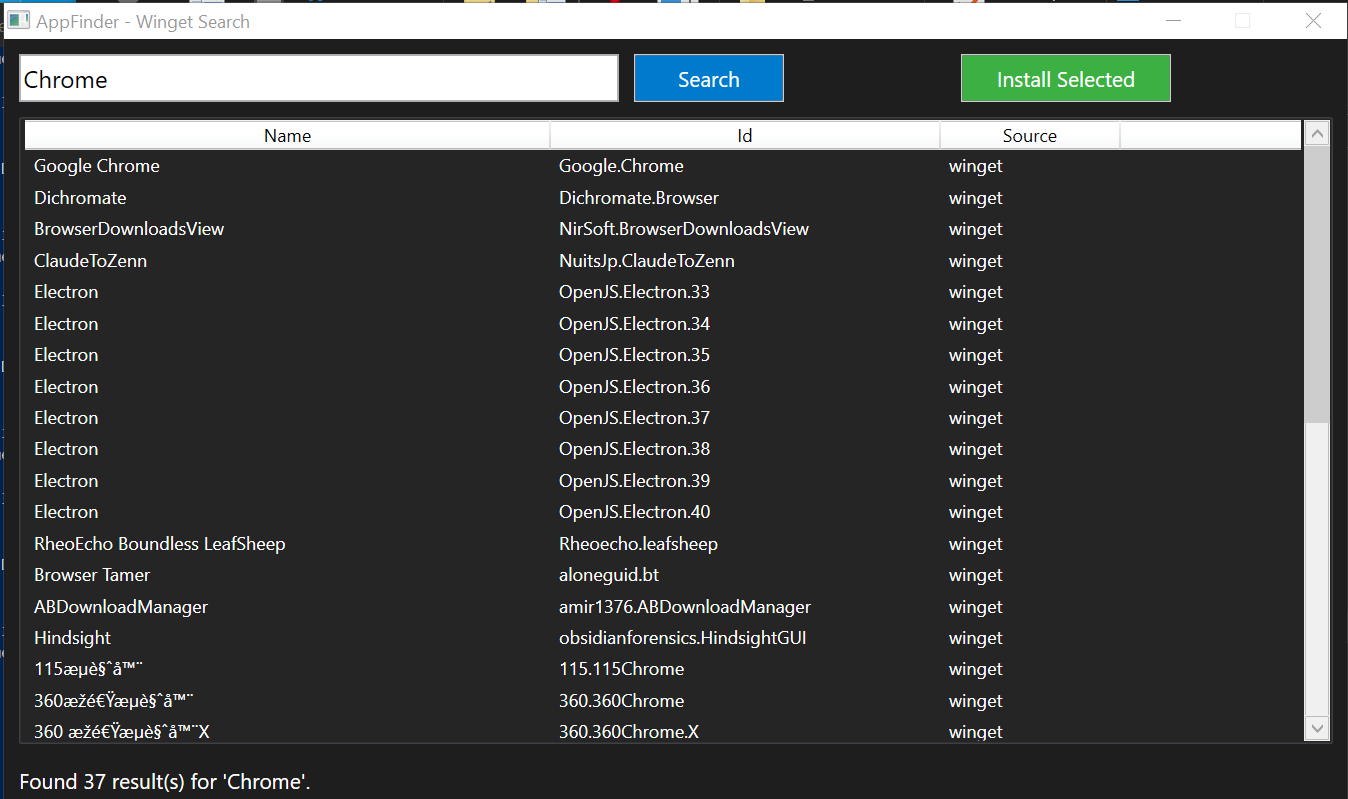Select the ABDownloadManager entry
The image size is (1348, 799).
[x=121, y=607]
